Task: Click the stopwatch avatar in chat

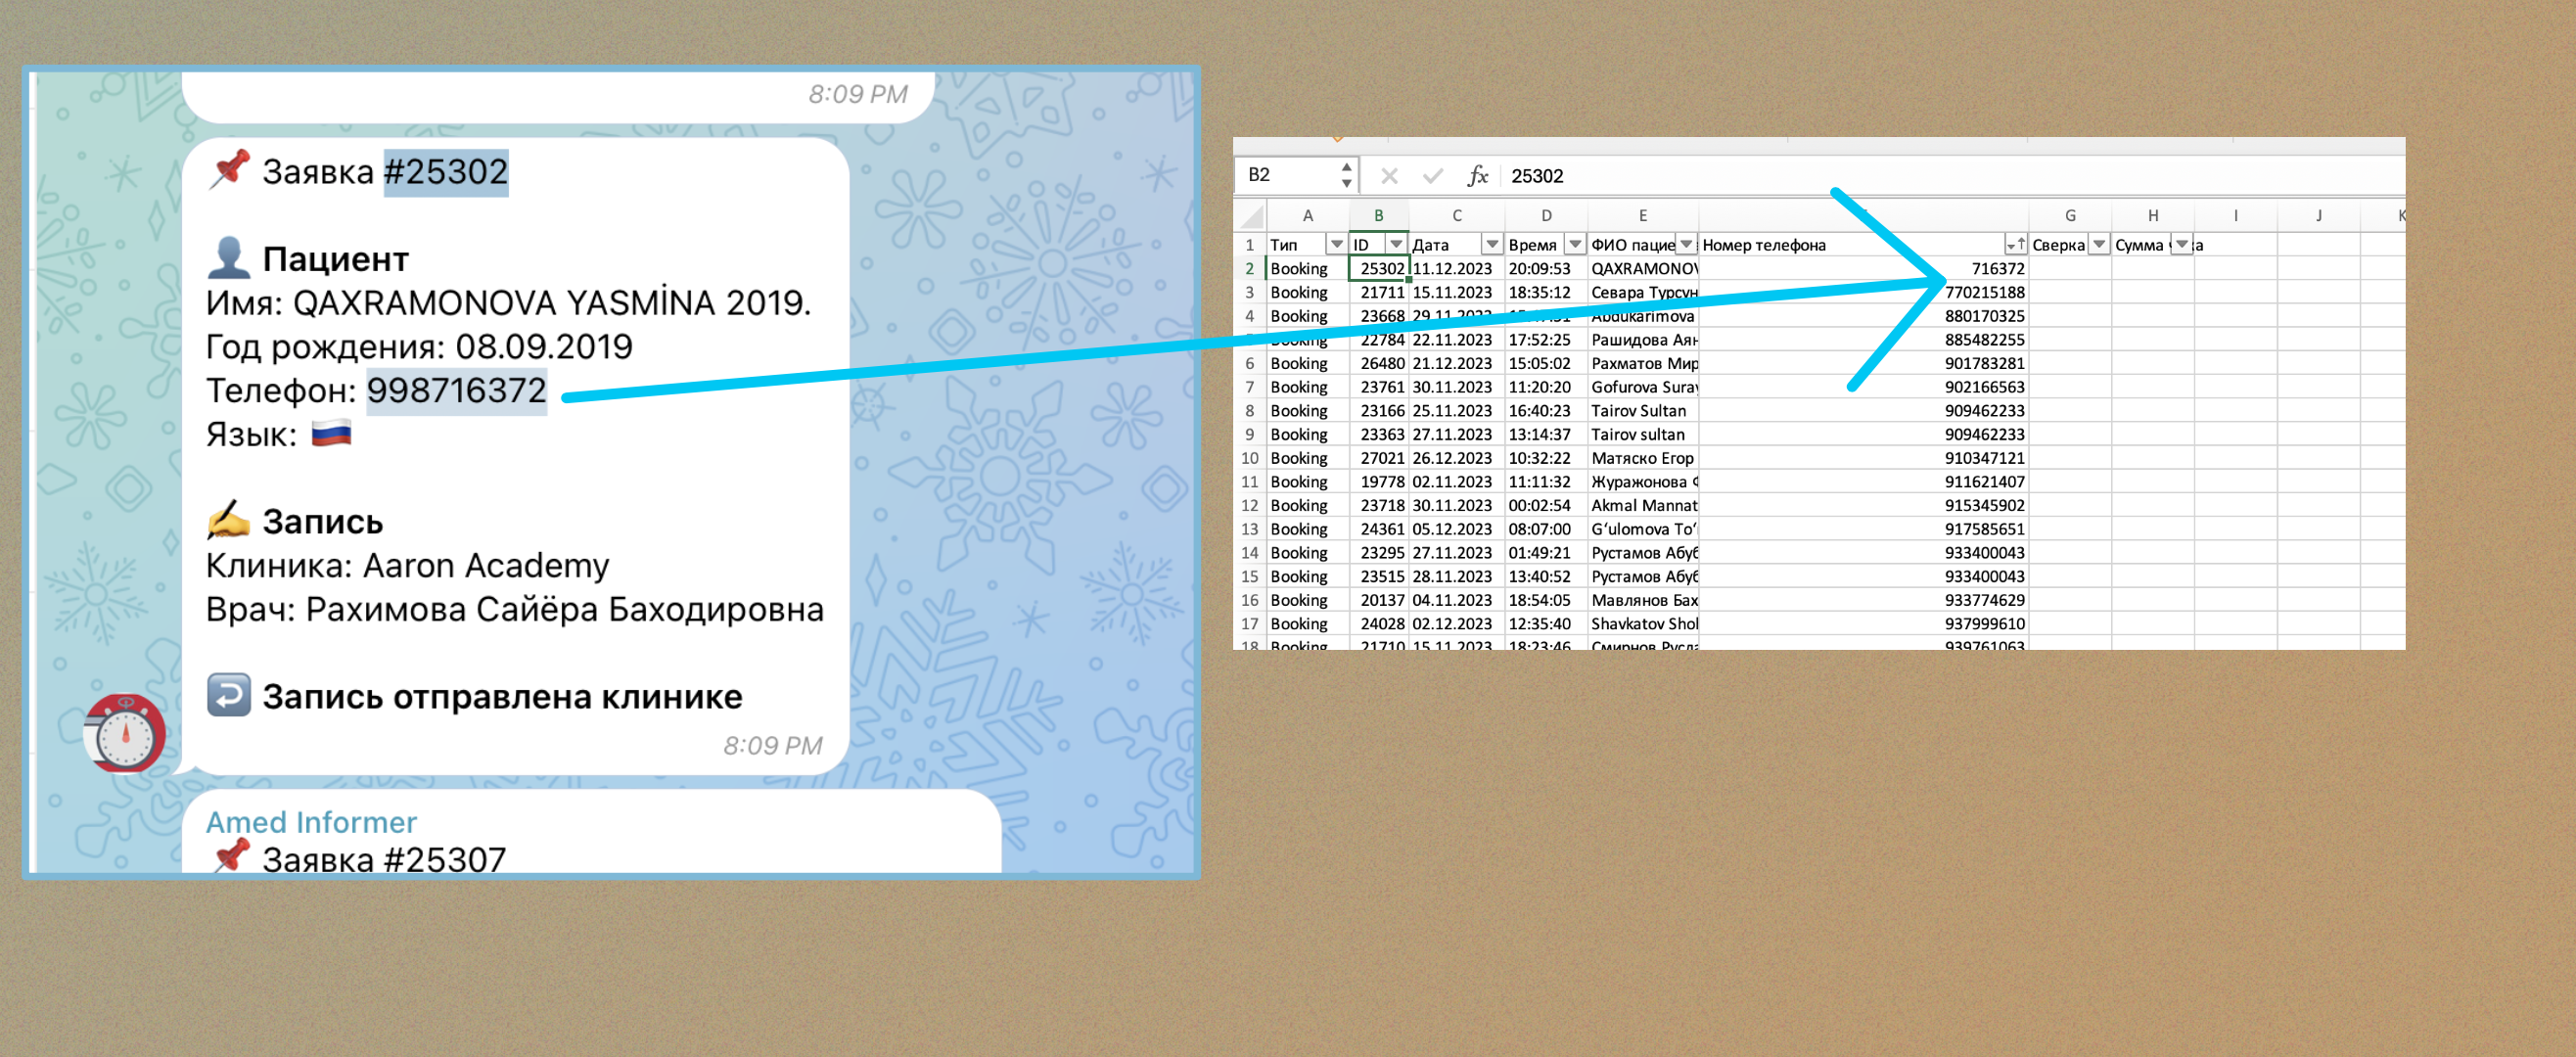Action: point(125,735)
